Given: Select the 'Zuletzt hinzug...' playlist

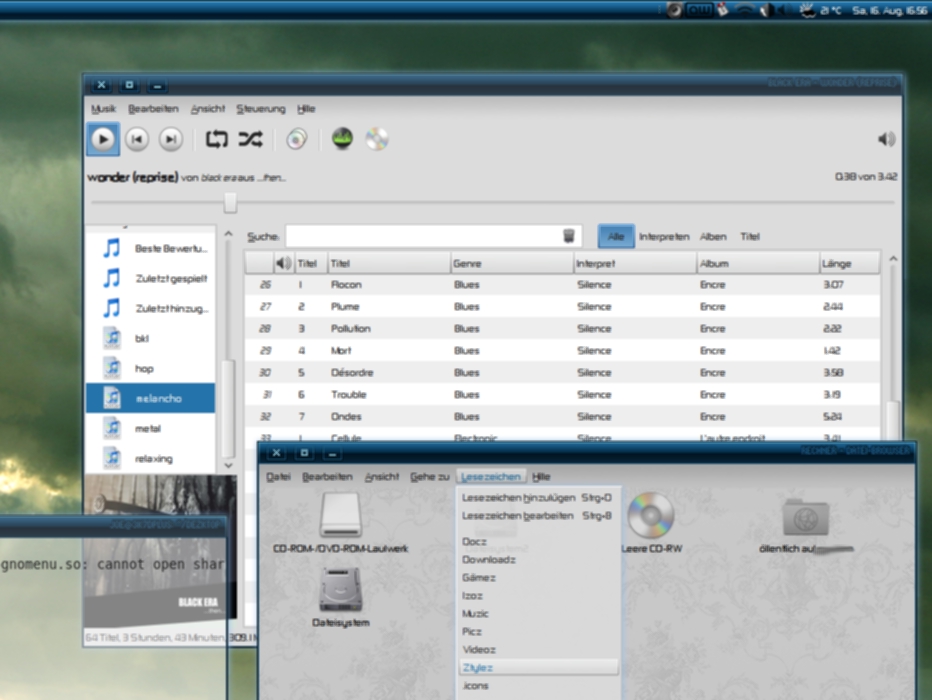Looking at the screenshot, I should click(x=151, y=308).
